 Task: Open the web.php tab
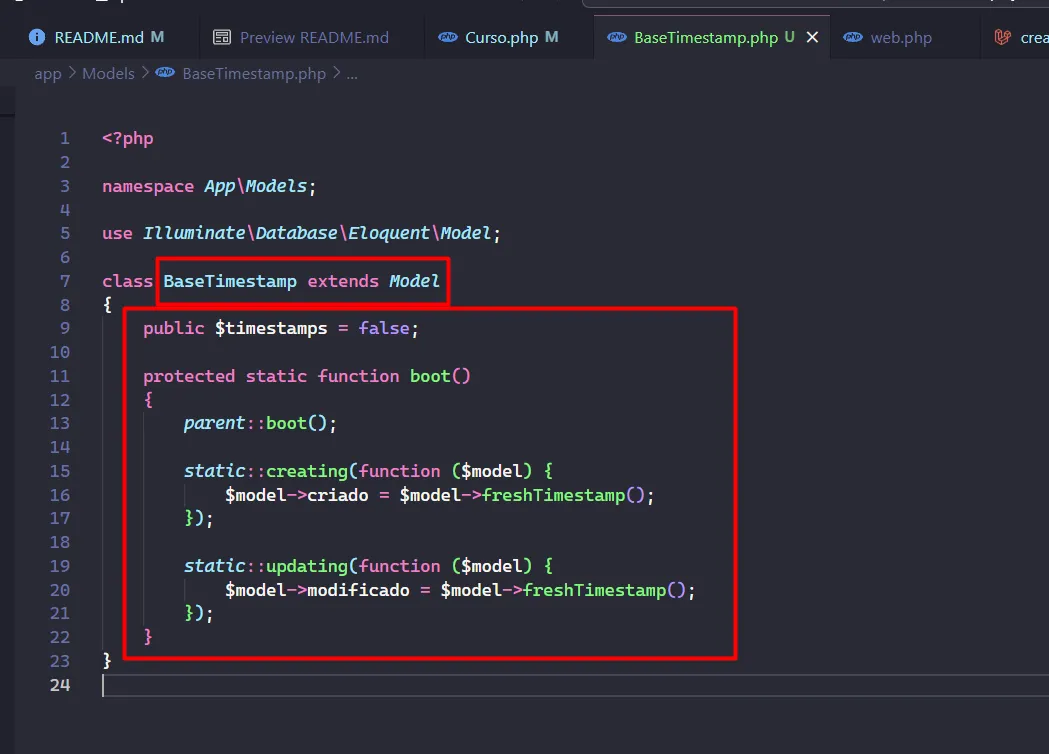click(x=900, y=38)
